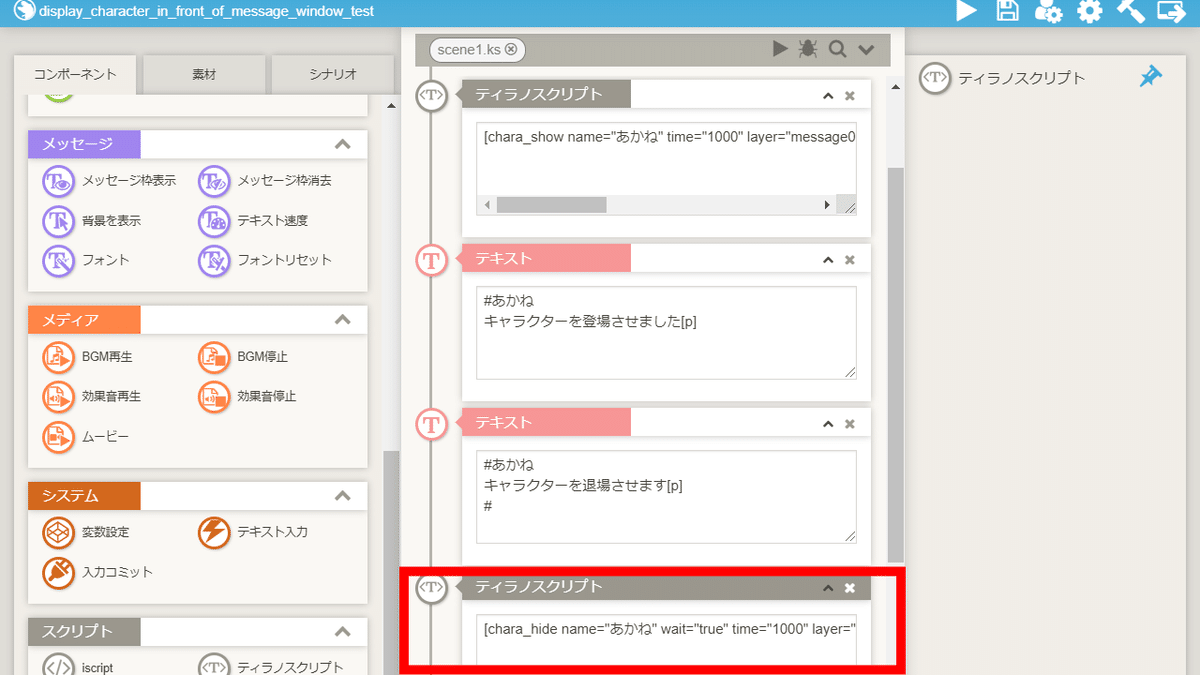Click the debug bug icon in scenario bar
This screenshot has width=1200, height=675.
click(808, 49)
